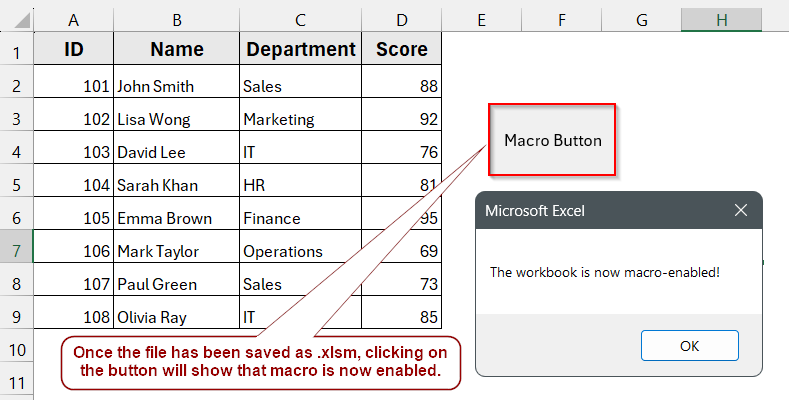Click the cell with ID 104
The width and height of the screenshot is (789, 400).
74,185
